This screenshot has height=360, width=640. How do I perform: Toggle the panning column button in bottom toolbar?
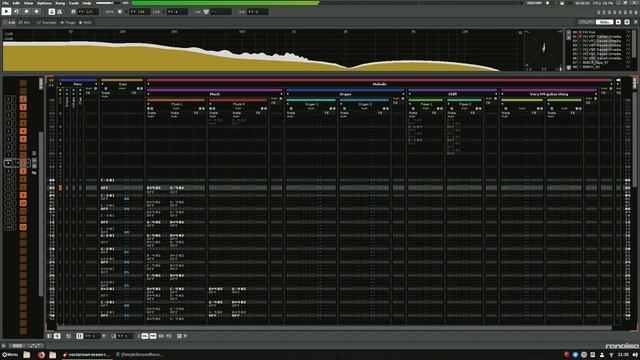coord(153,336)
